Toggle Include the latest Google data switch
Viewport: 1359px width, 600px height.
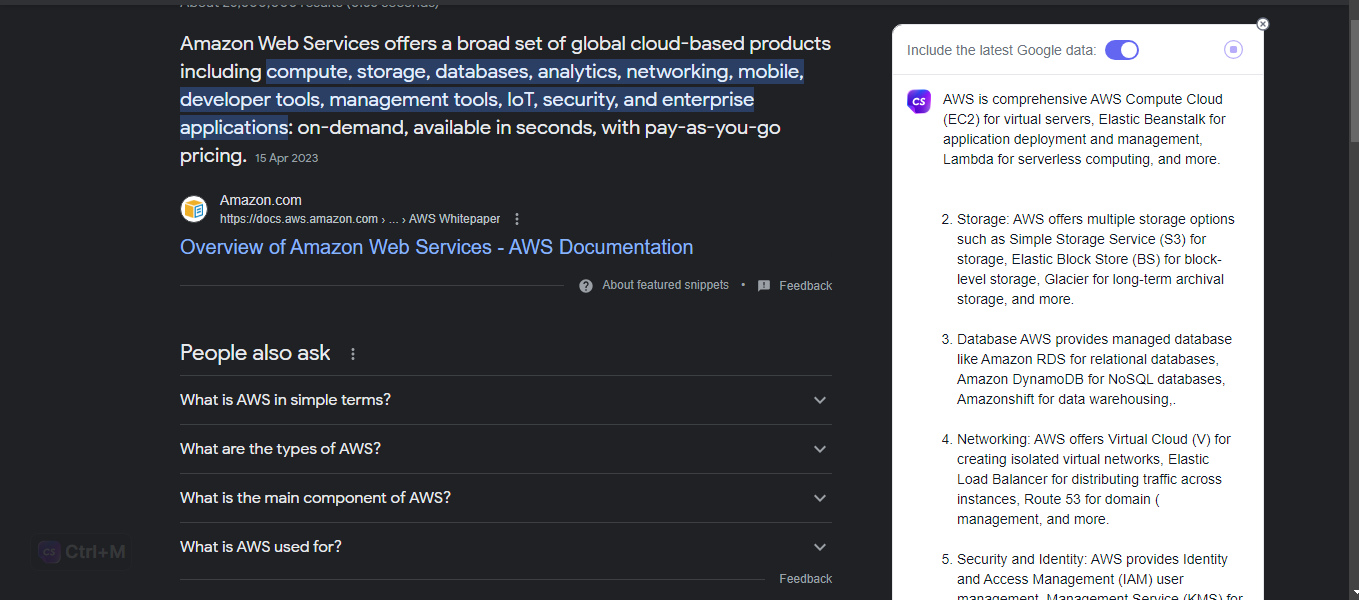1121,50
